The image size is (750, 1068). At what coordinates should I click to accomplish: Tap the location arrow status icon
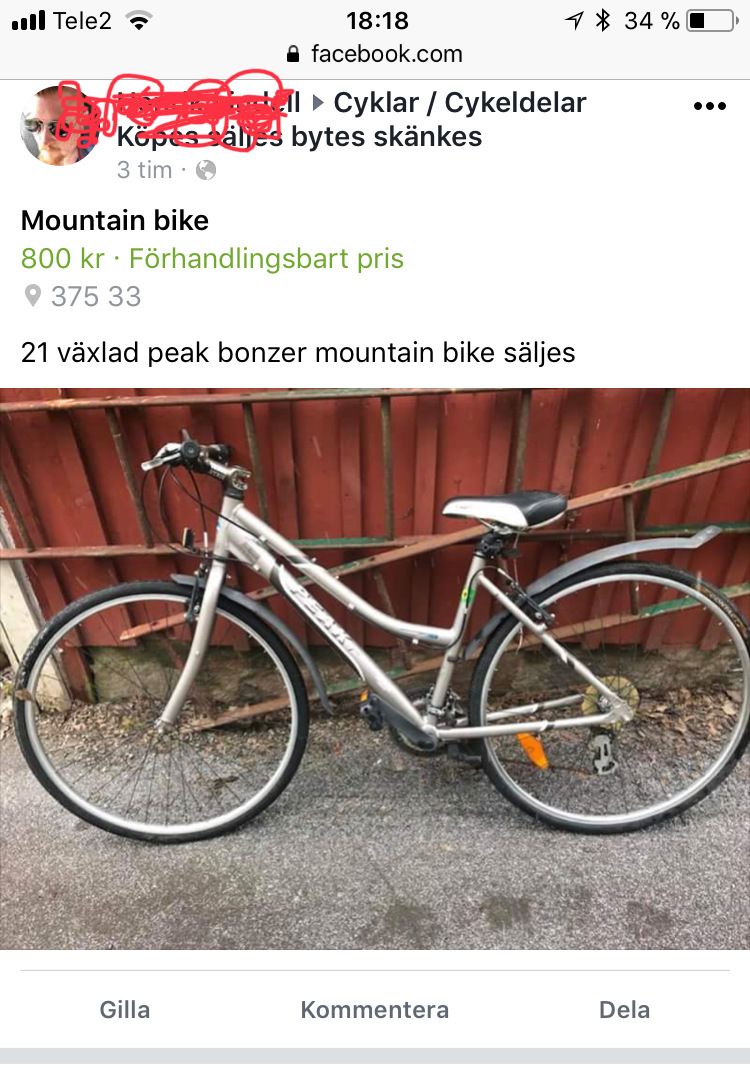coord(574,21)
